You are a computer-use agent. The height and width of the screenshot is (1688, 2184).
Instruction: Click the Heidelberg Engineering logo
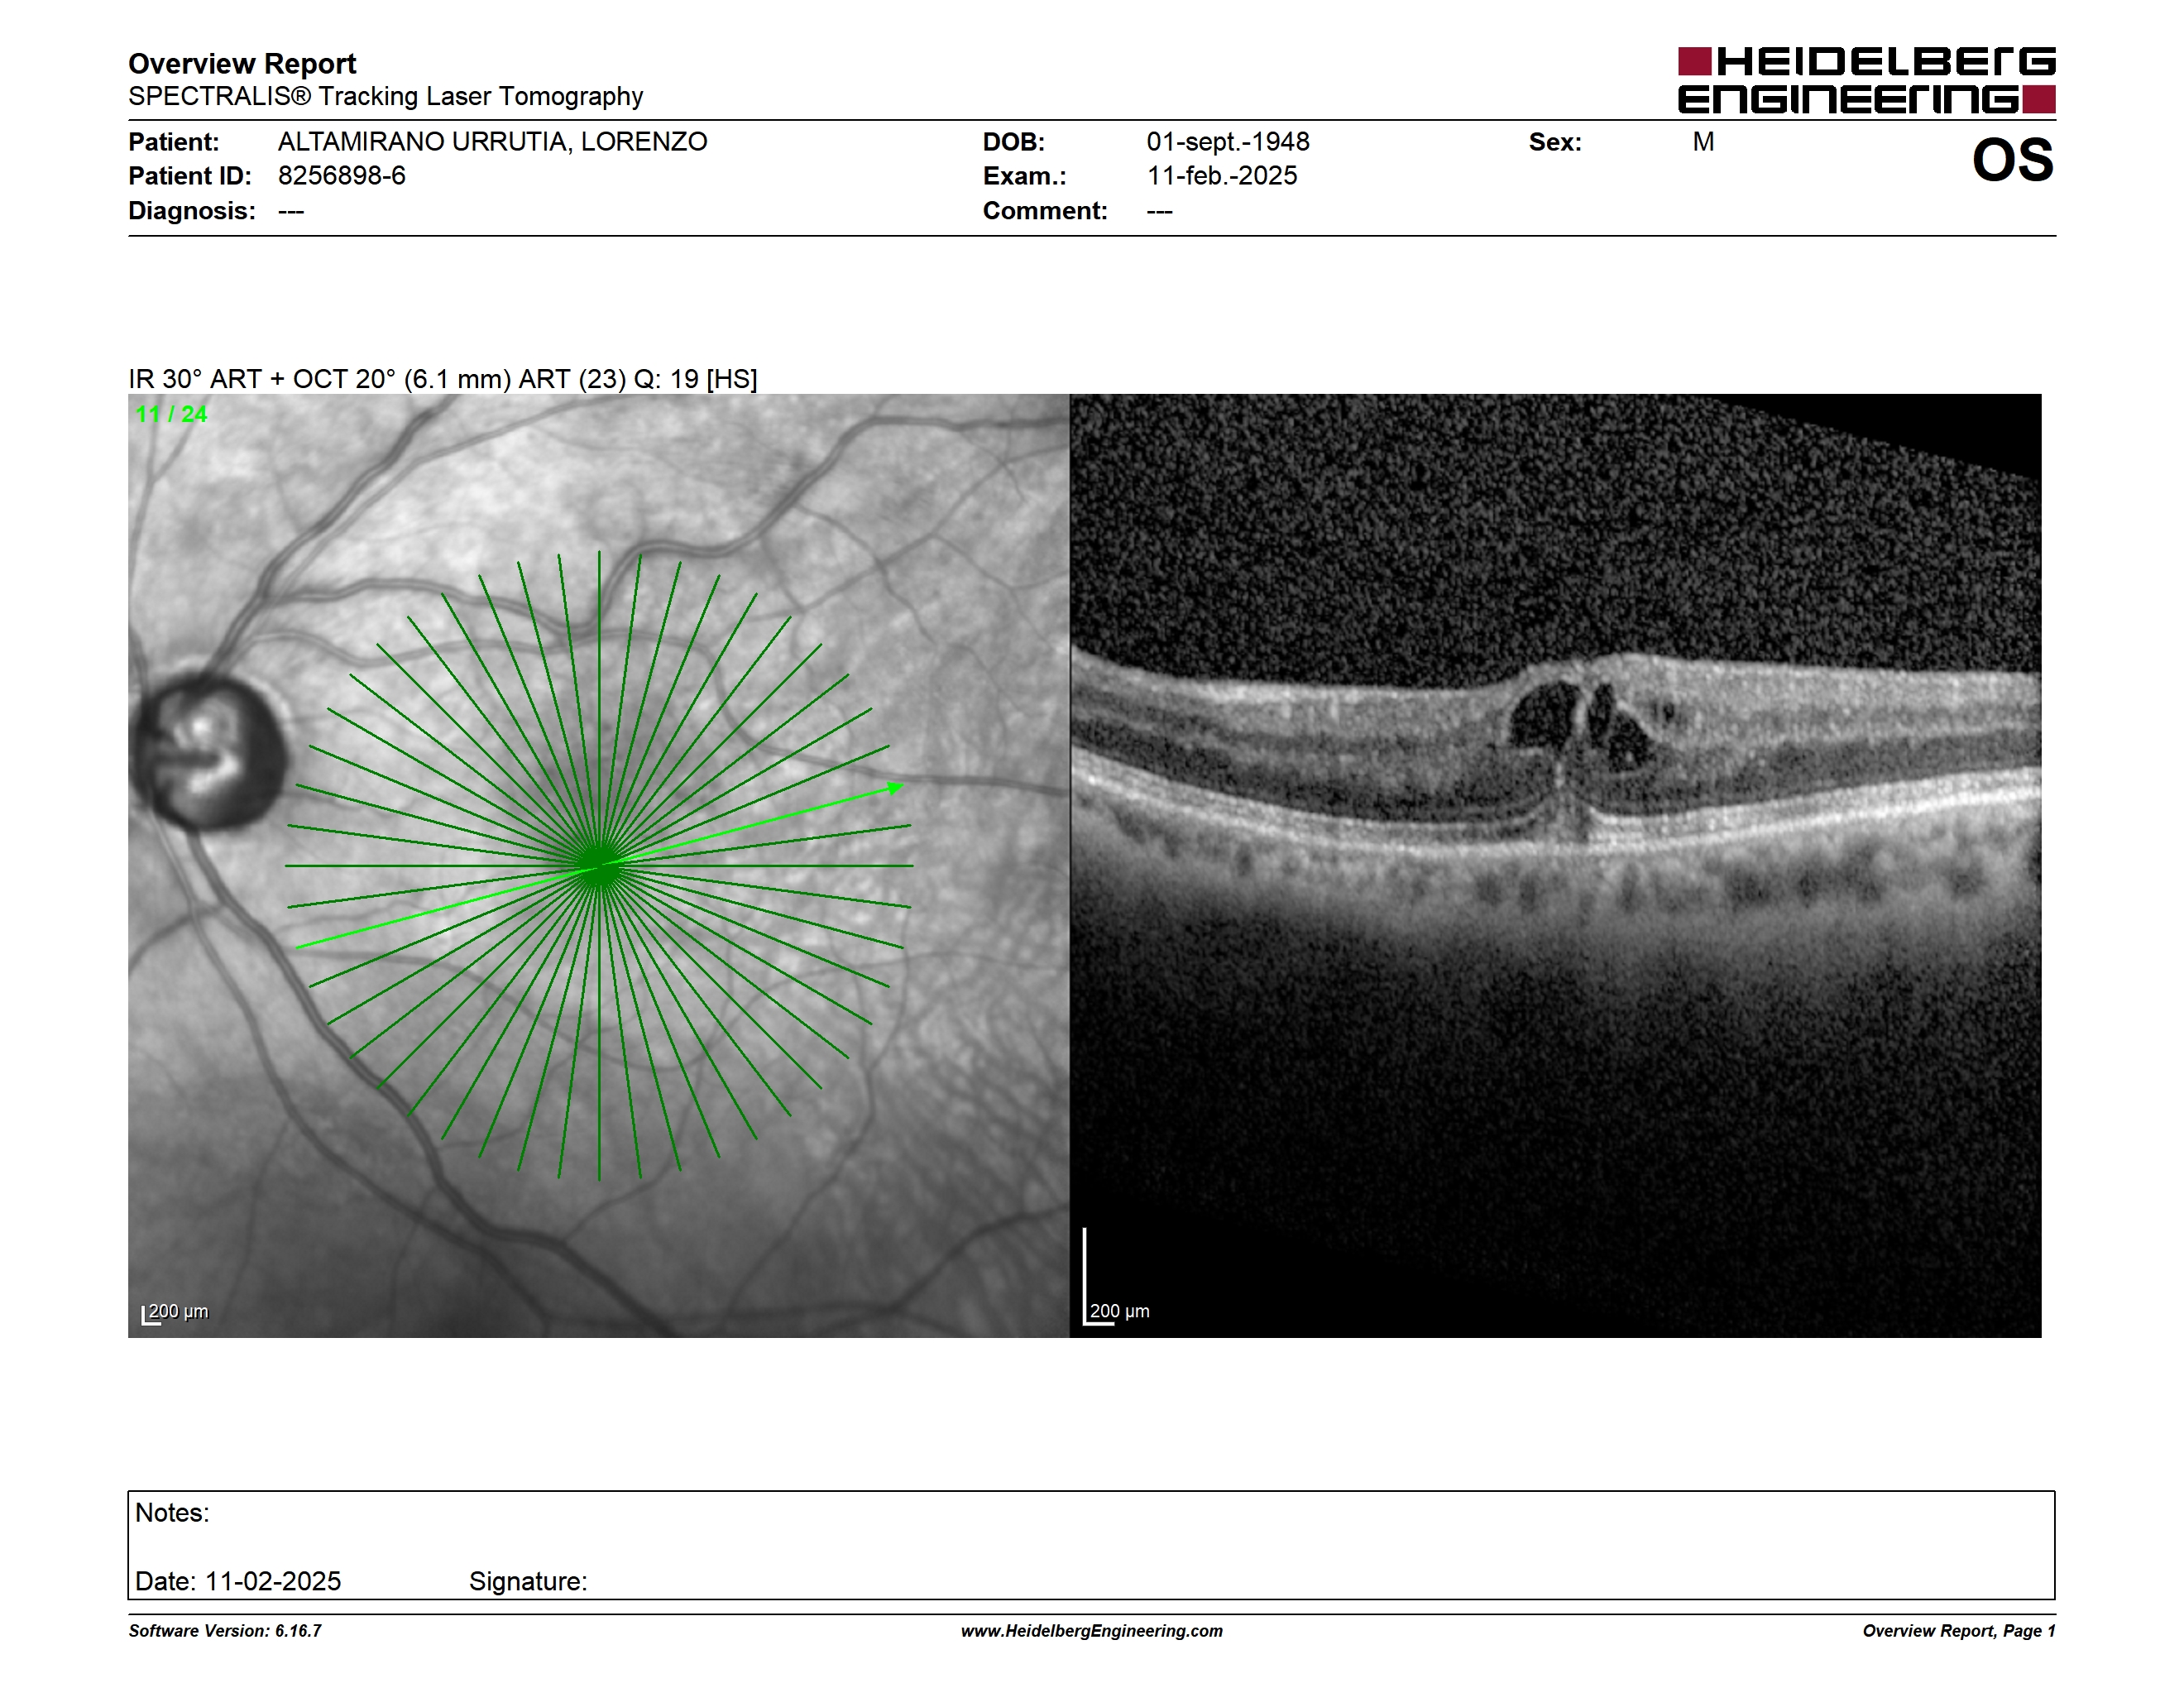pyautogui.click(x=1866, y=80)
